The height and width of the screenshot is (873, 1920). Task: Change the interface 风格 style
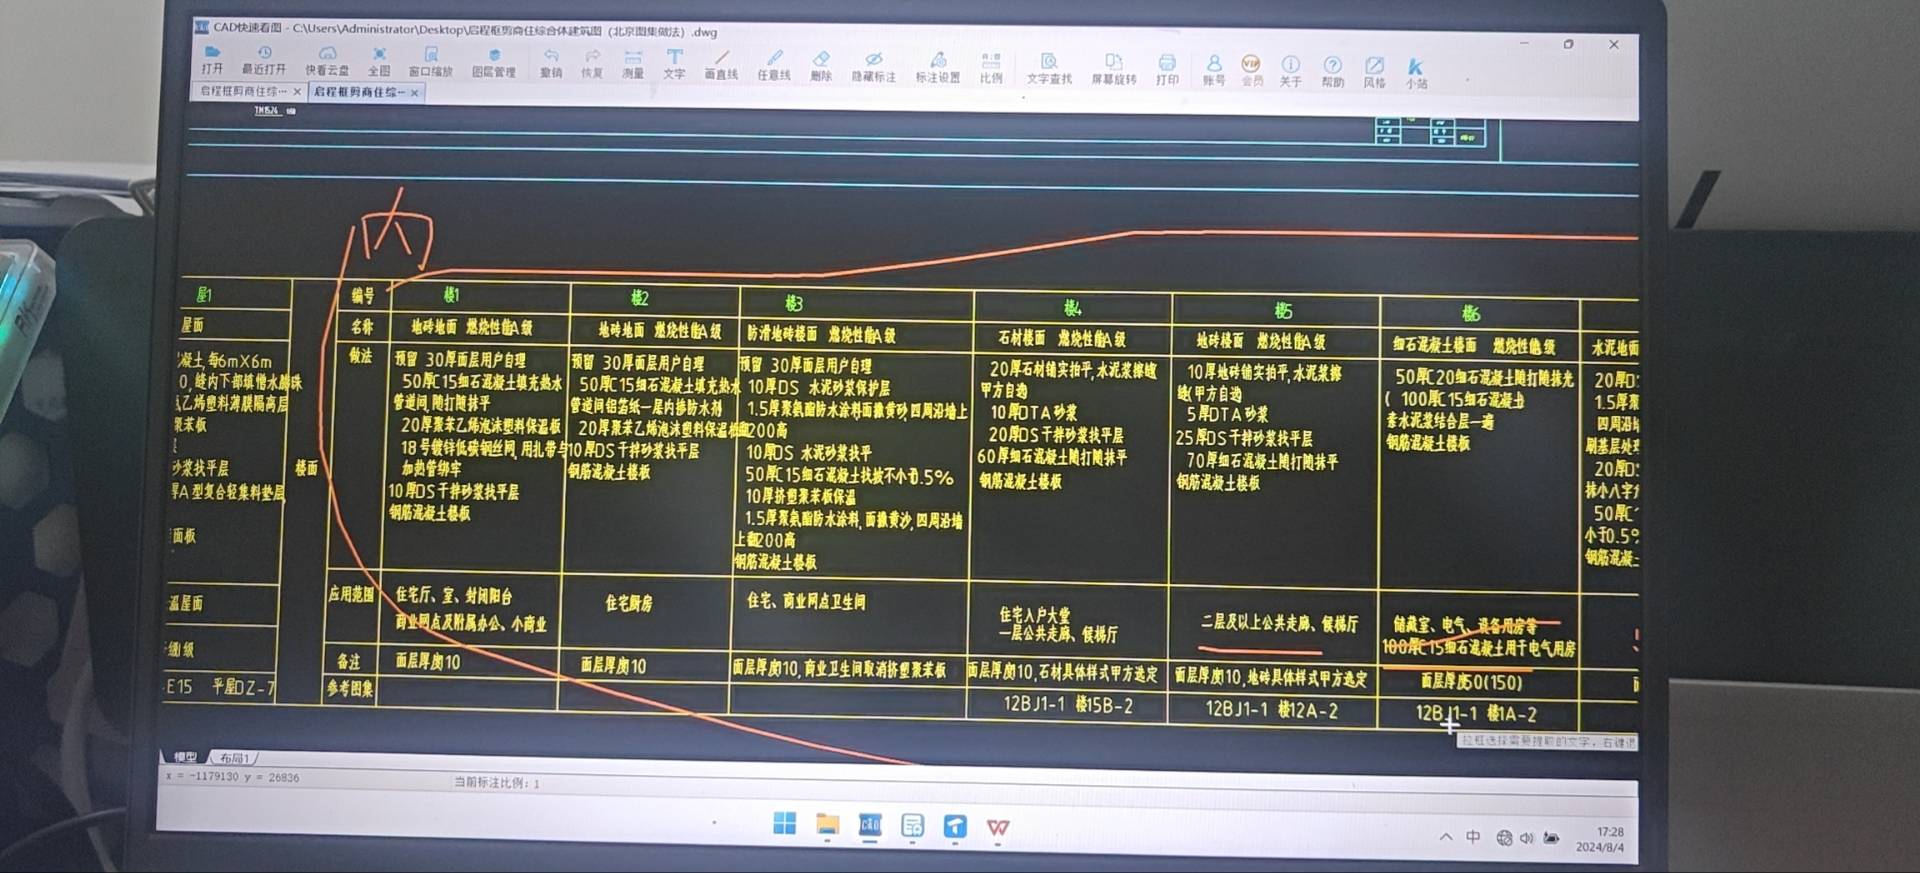coord(1375,74)
